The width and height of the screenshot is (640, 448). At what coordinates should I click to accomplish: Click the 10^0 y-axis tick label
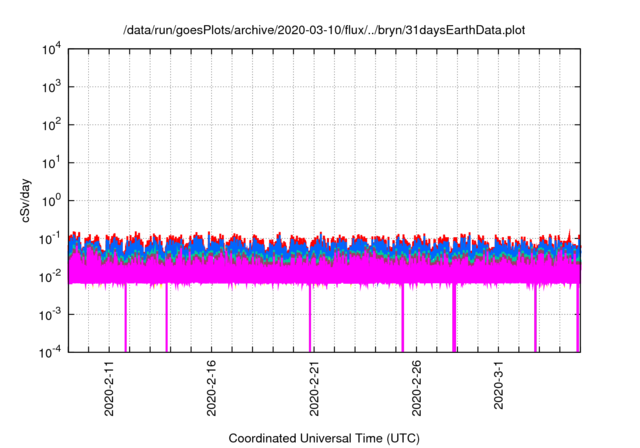[x=51, y=201]
